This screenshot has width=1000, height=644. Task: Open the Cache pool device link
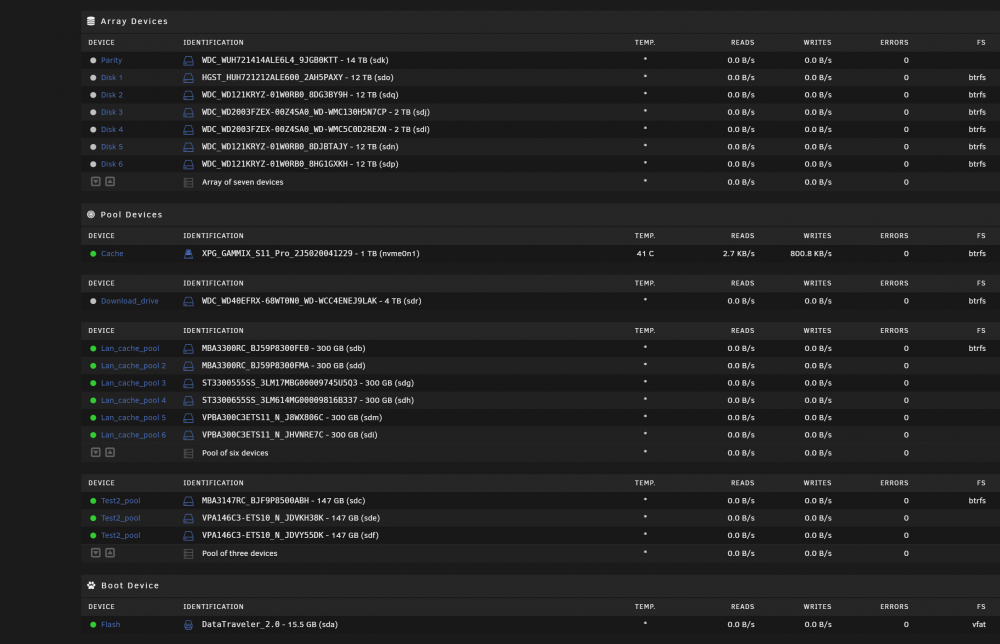pyautogui.click(x=112, y=254)
